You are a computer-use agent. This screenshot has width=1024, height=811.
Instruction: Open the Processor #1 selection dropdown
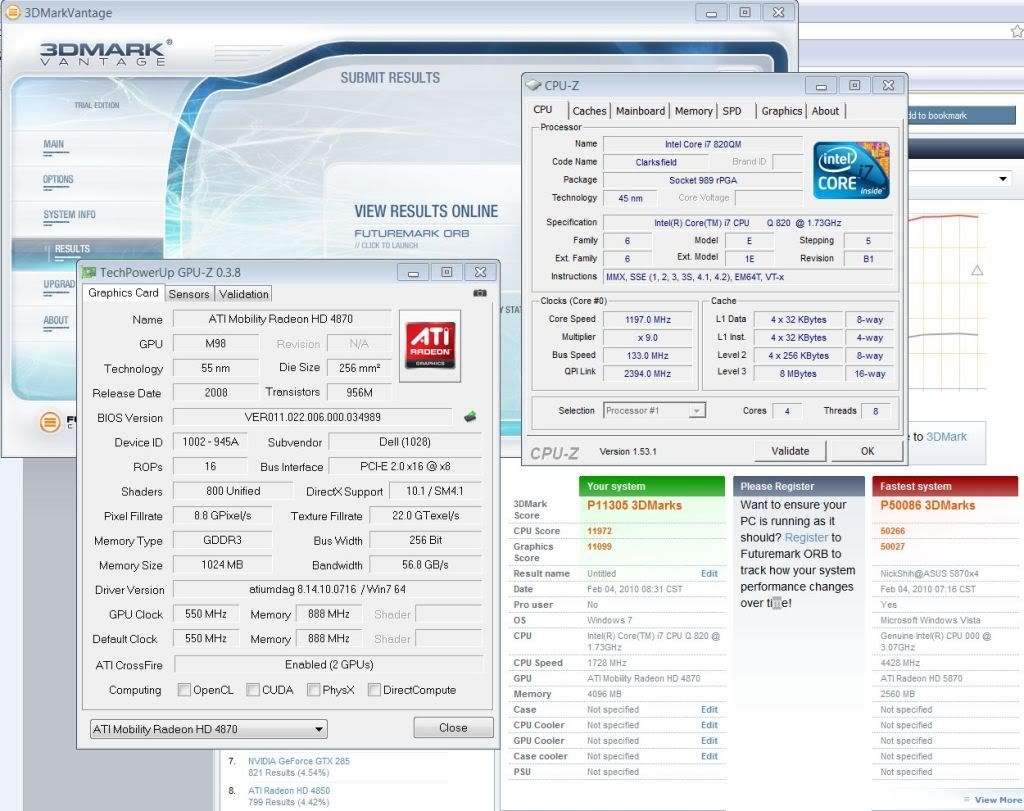(654, 411)
